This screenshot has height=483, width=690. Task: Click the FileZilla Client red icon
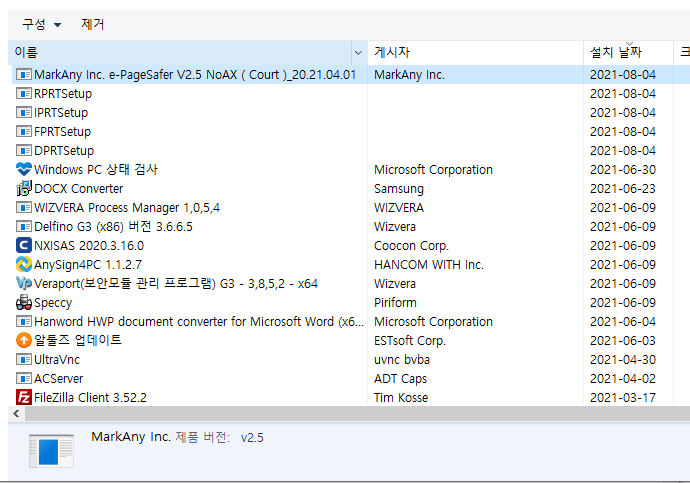(24, 398)
